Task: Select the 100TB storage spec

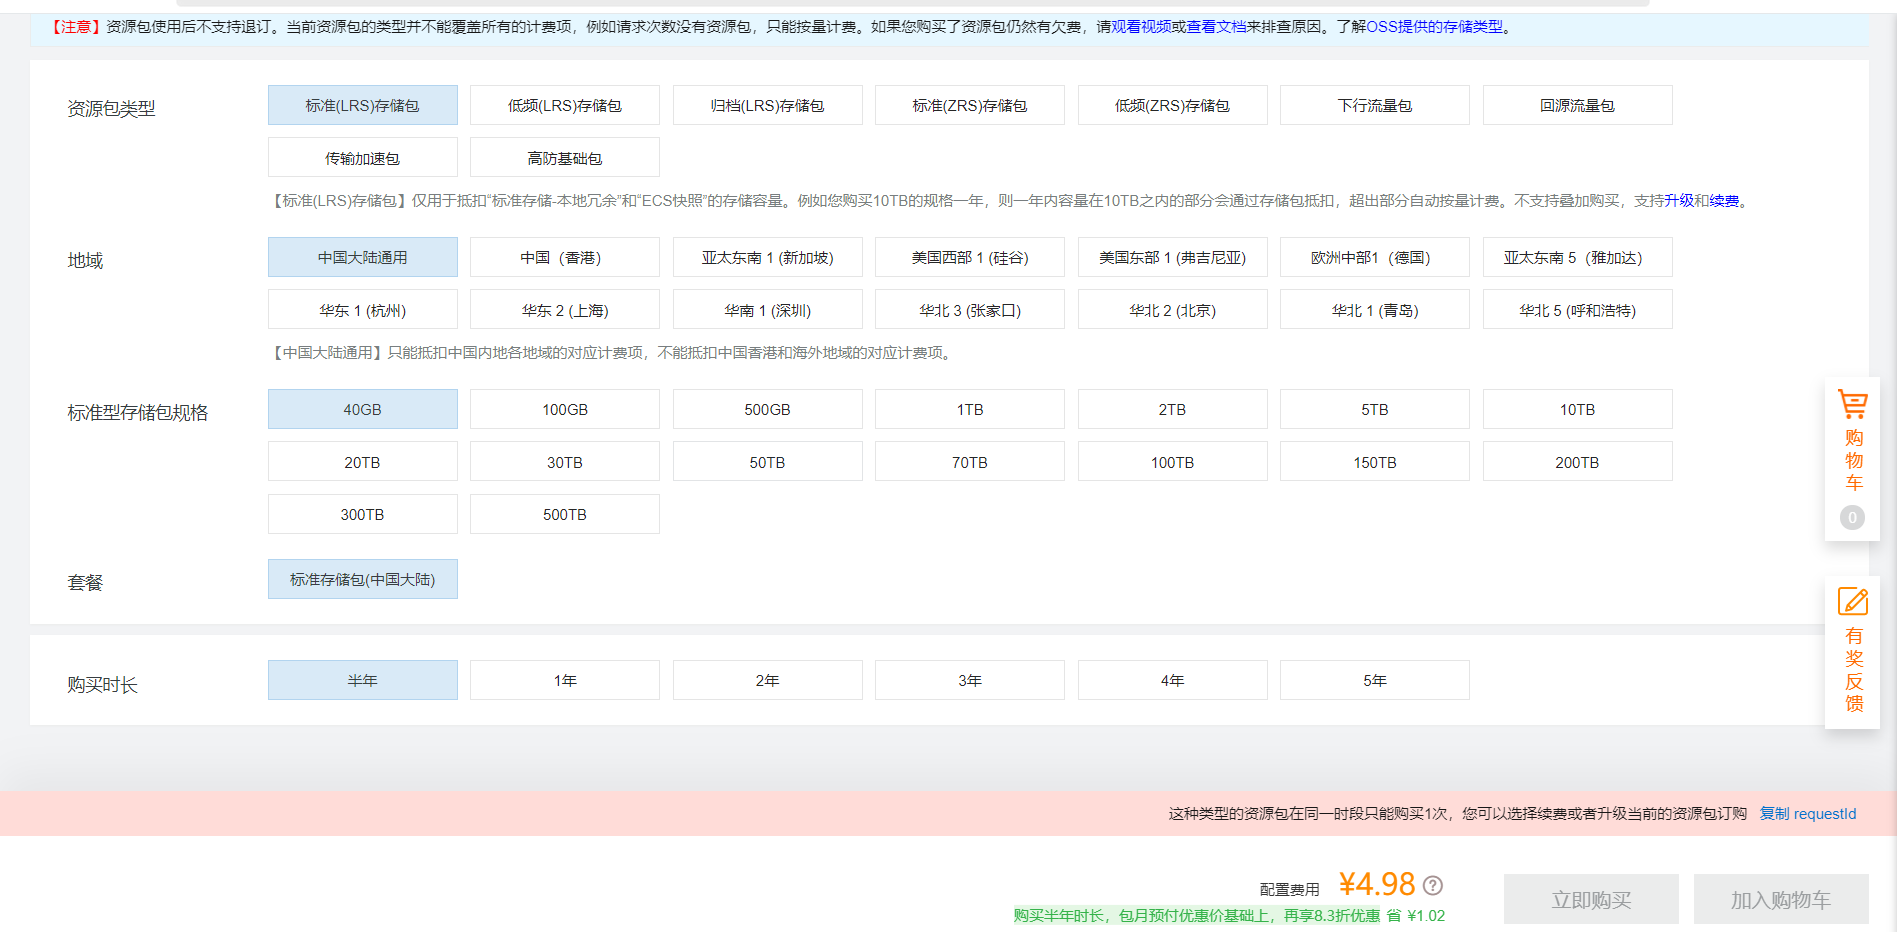Action: point(1172,462)
